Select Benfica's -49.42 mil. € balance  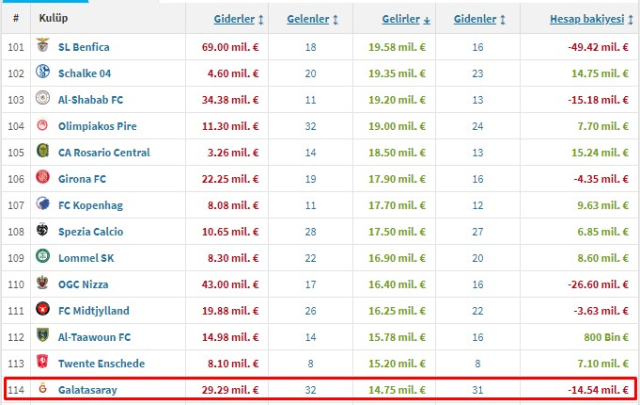coord(598,47)
